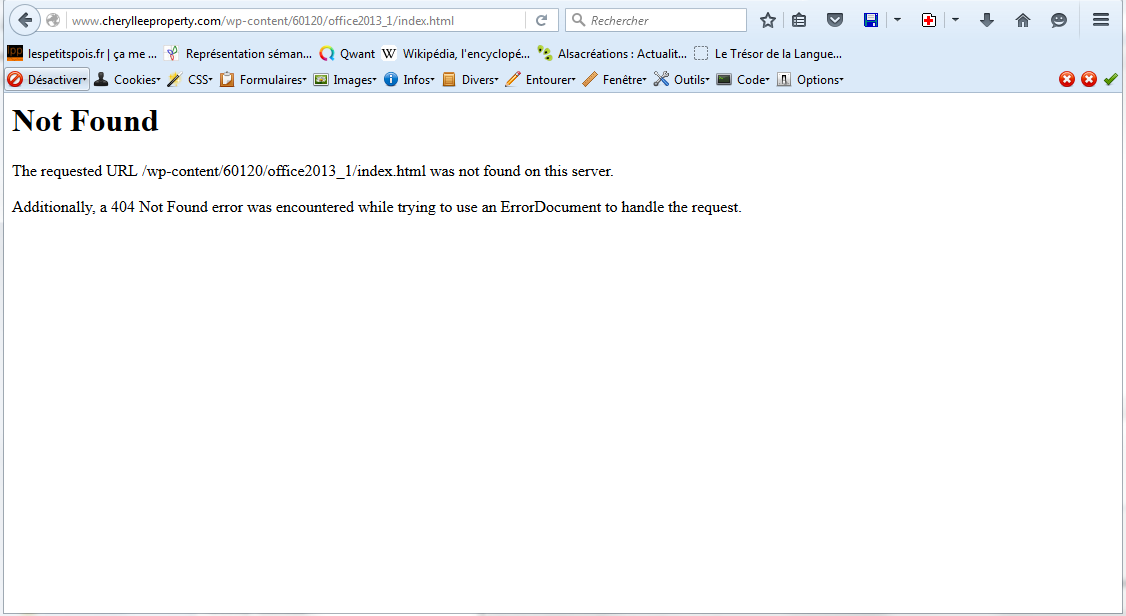Click the blue floppy disk save icon
This screenshot has width=1126, height=616.
point(871,20)
